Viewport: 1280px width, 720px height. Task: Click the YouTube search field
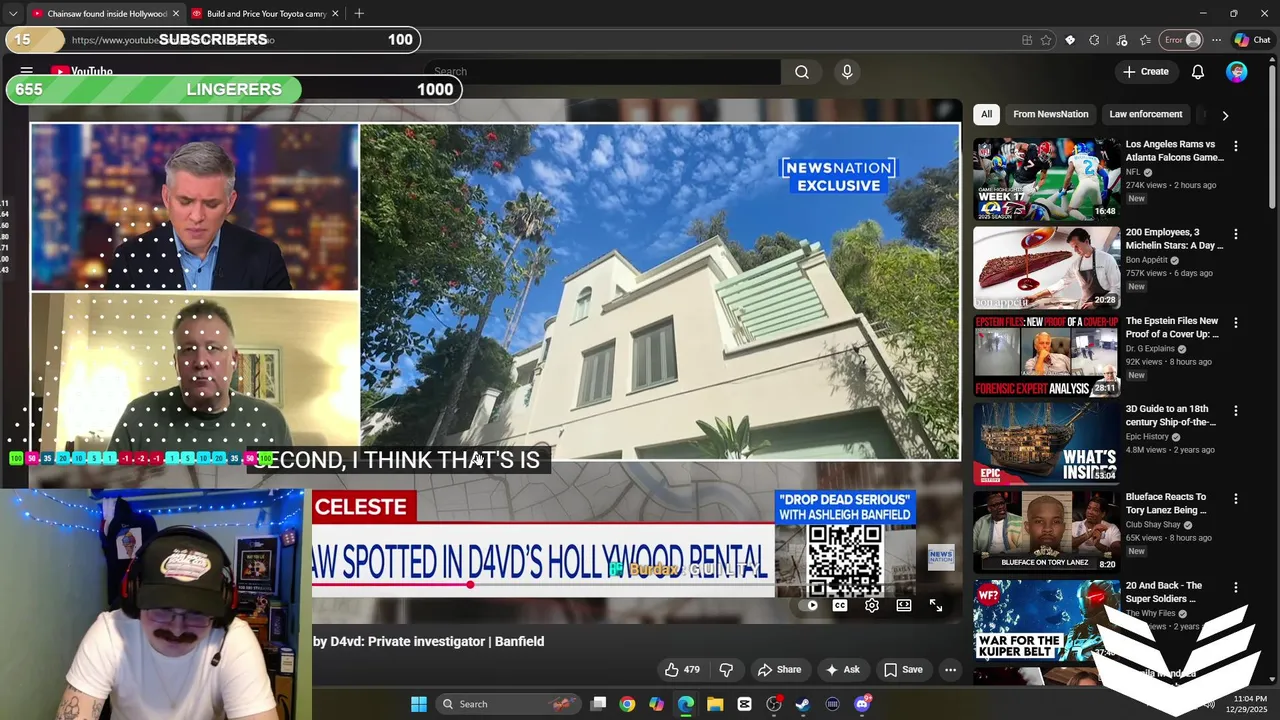[603, 72]
